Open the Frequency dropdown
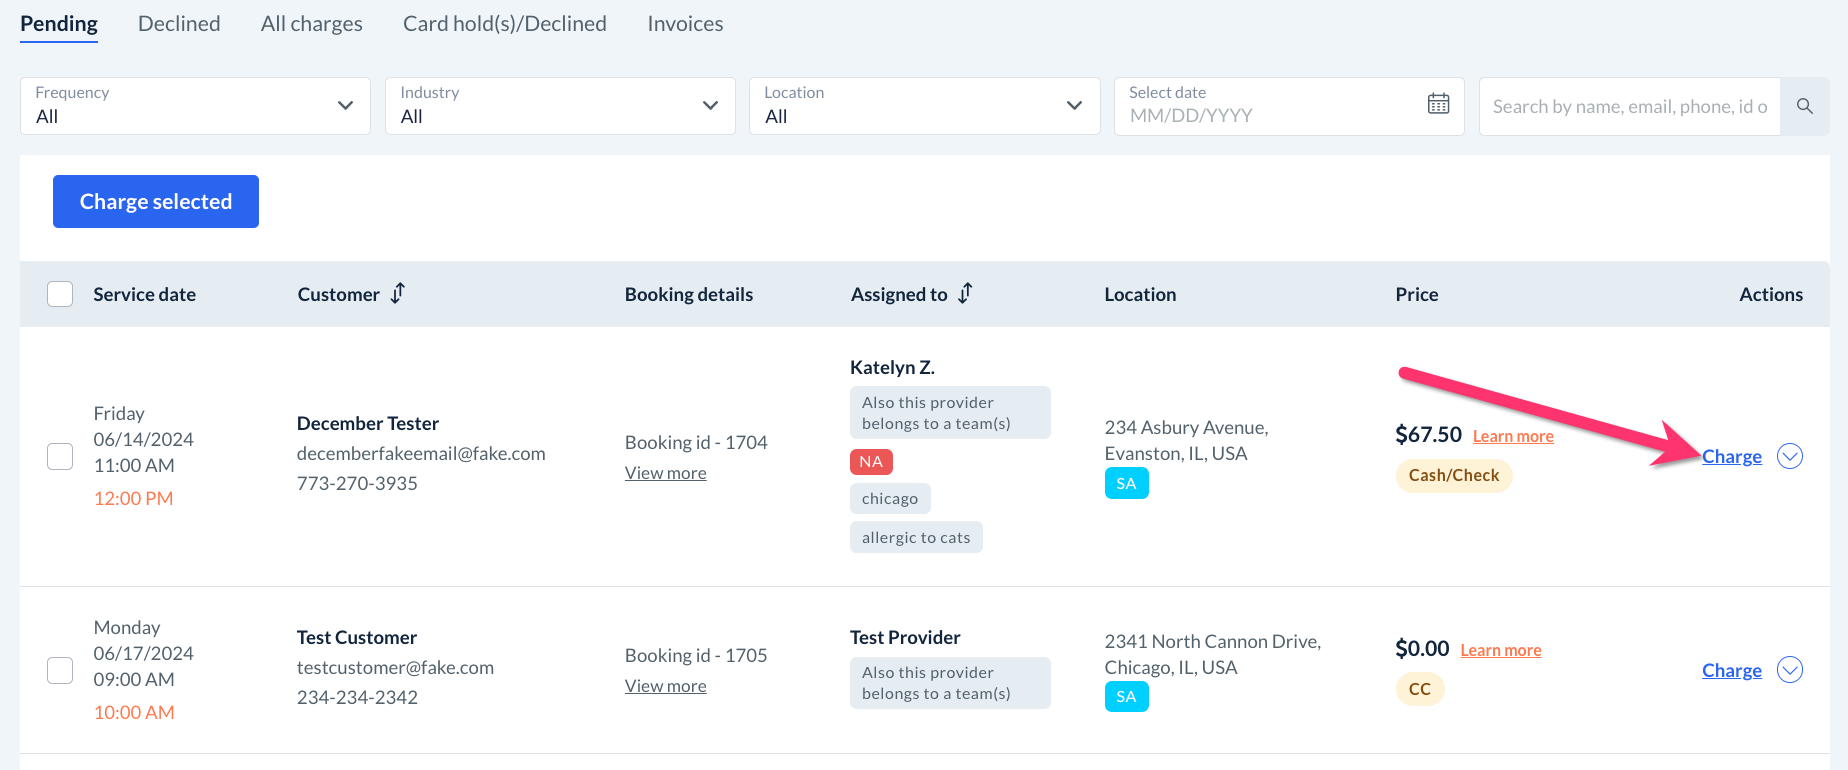 click(x=195, y=106)
